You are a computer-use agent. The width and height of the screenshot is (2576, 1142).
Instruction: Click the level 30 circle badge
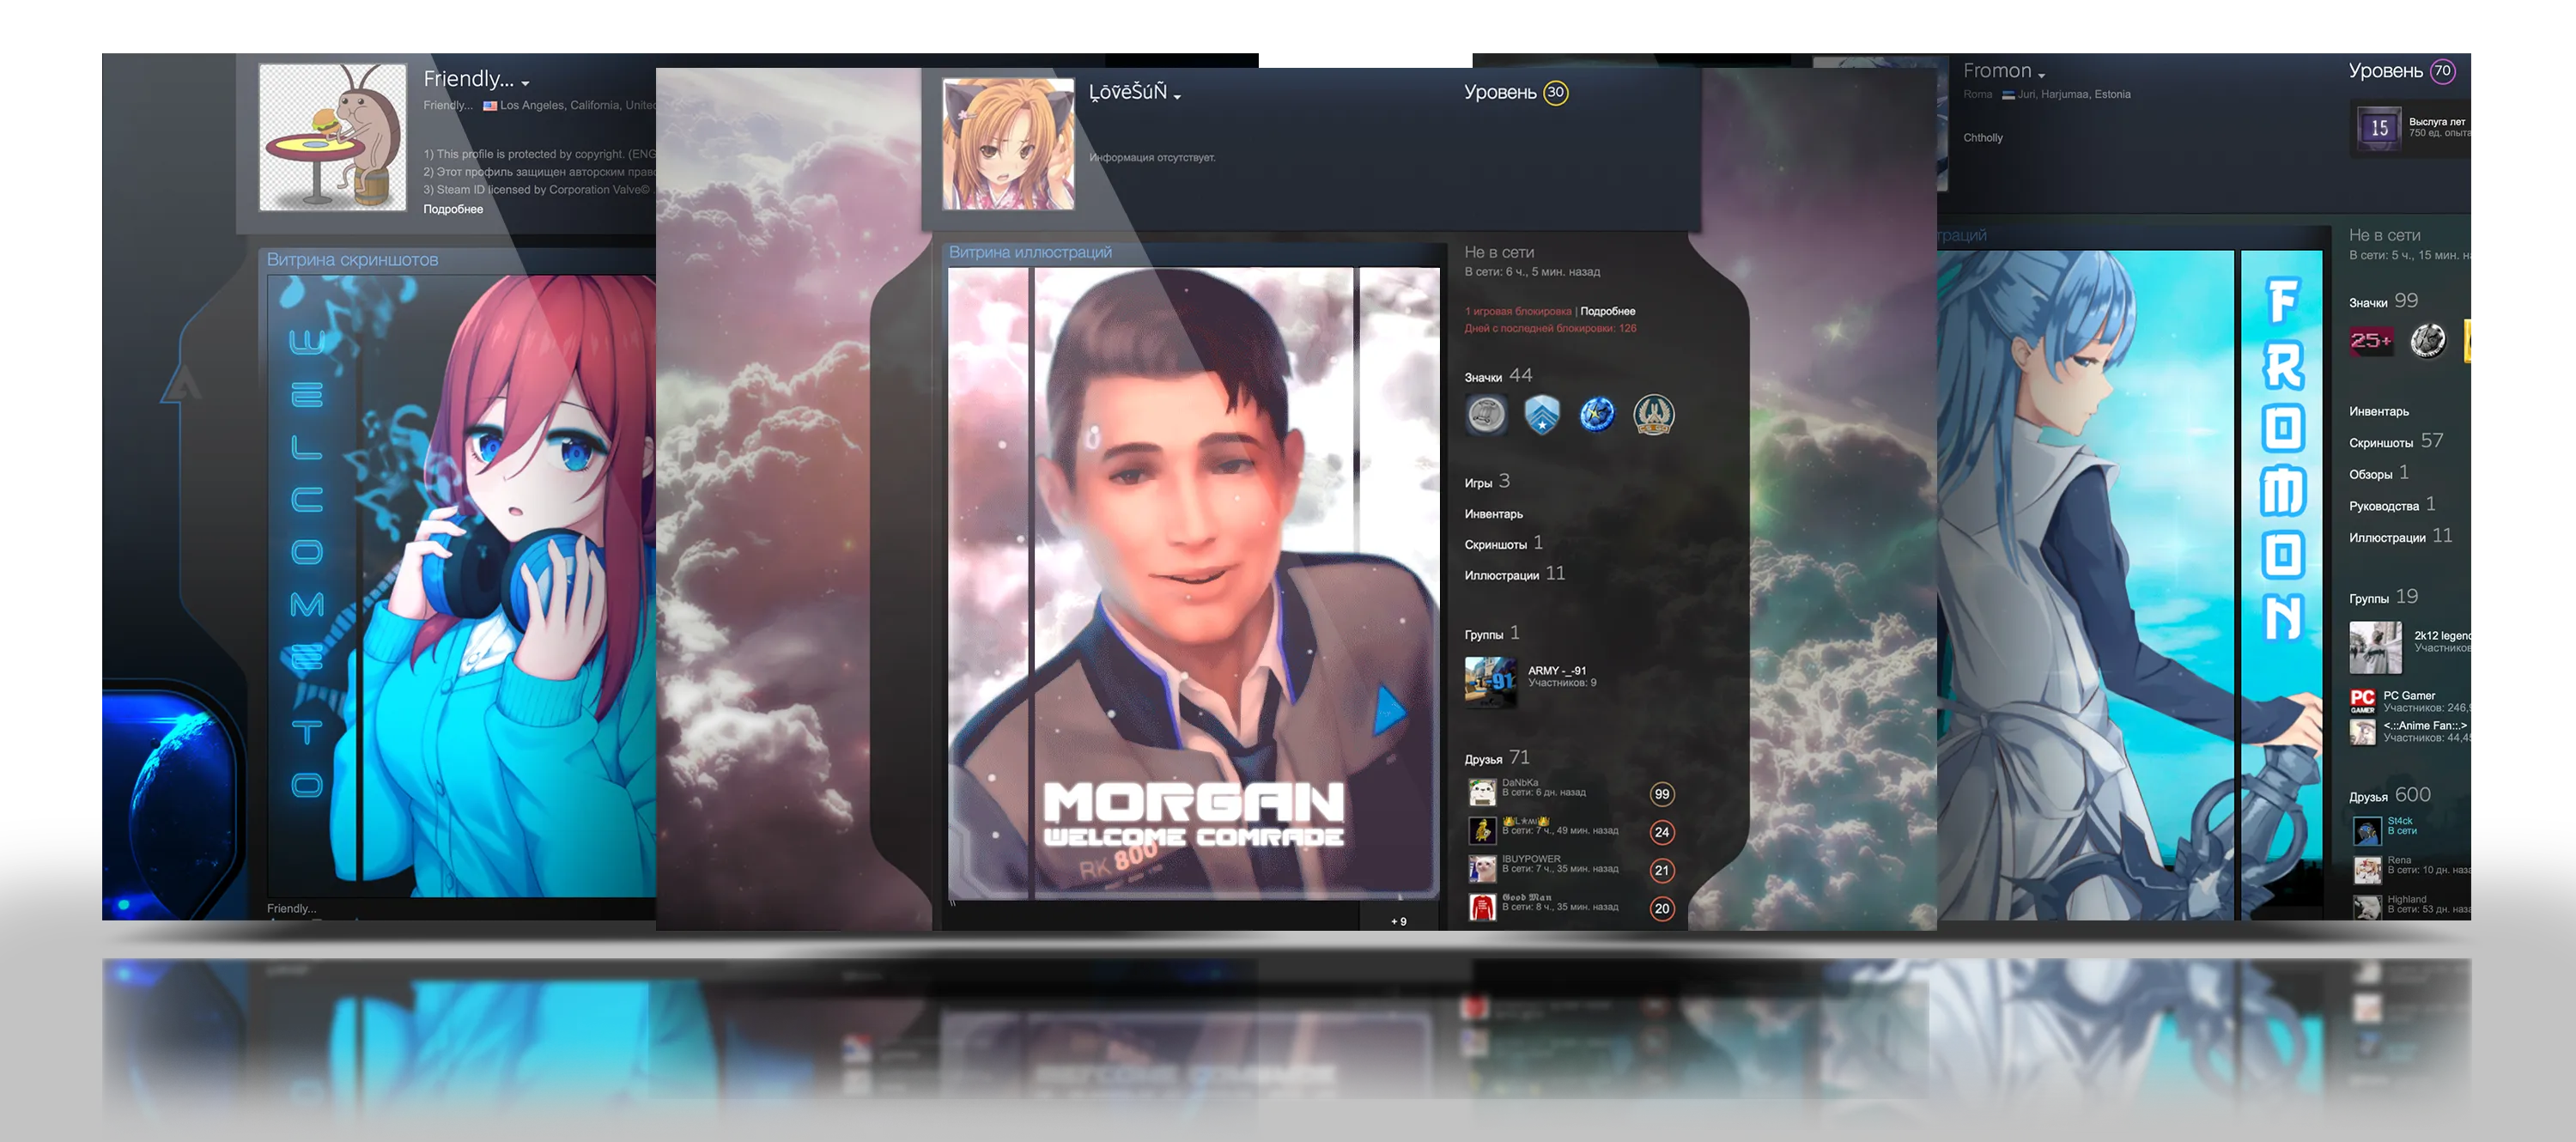(x=1555, y=92)
